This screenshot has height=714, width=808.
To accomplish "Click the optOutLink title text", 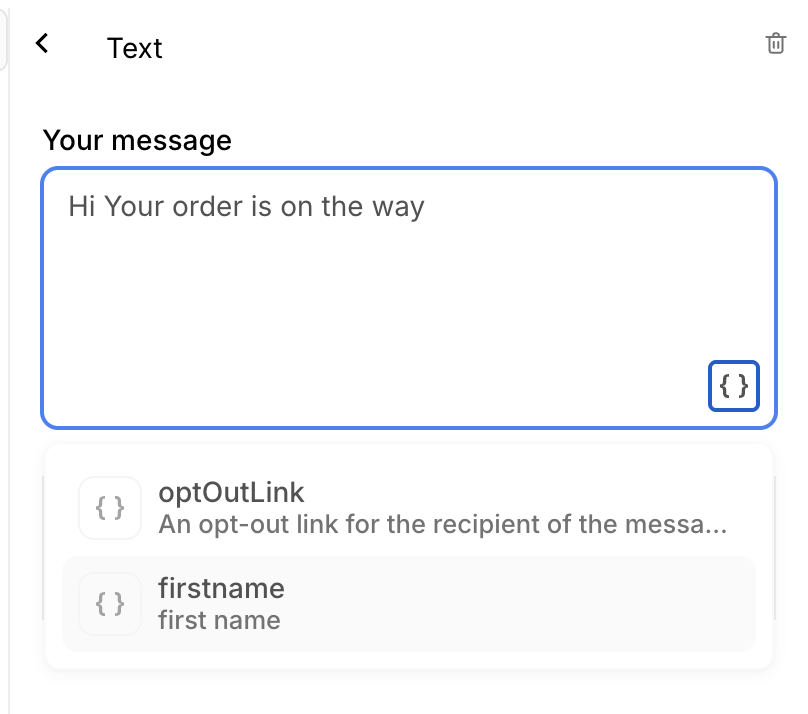I will coord(231,492).
